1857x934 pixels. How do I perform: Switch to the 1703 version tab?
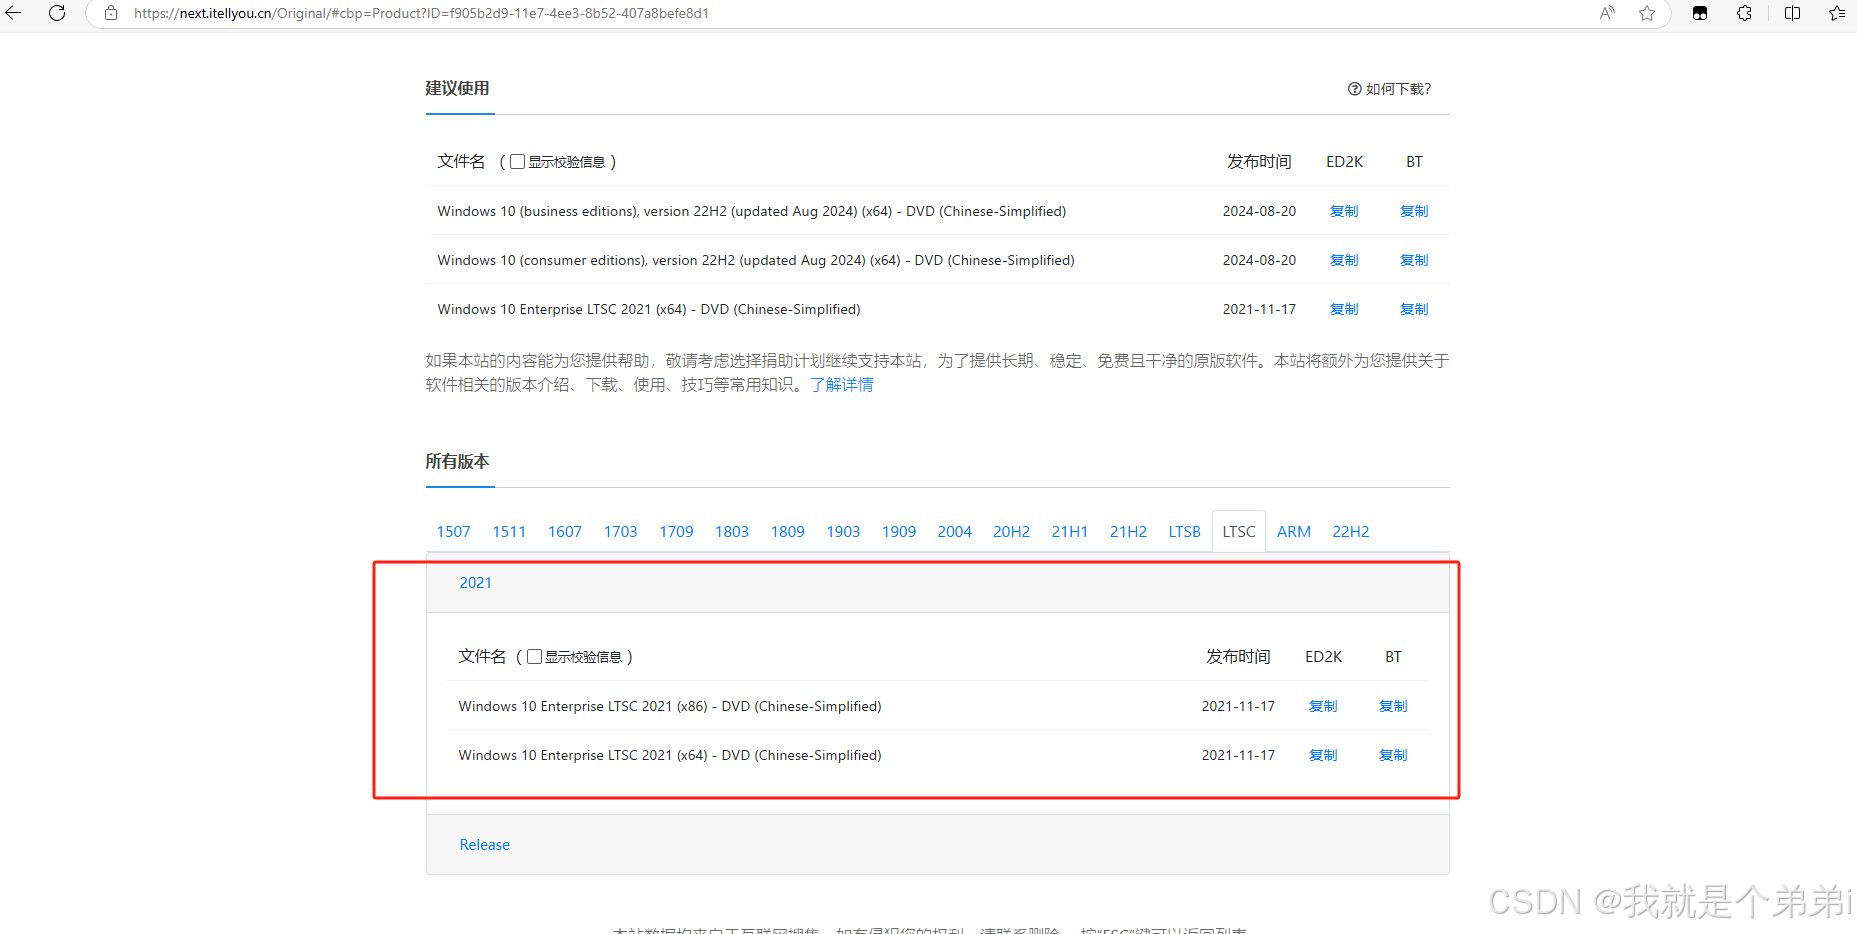coord(620,531)
